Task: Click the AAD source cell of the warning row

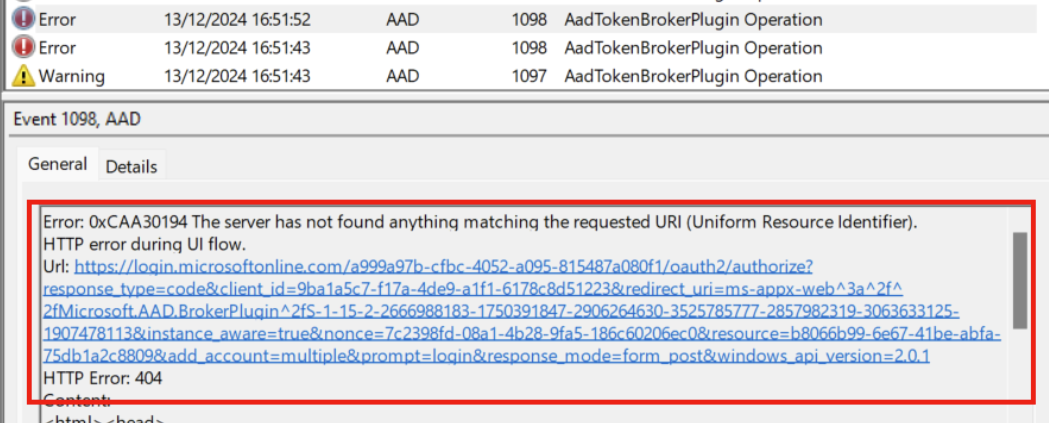Action: [x=402, y=75]
